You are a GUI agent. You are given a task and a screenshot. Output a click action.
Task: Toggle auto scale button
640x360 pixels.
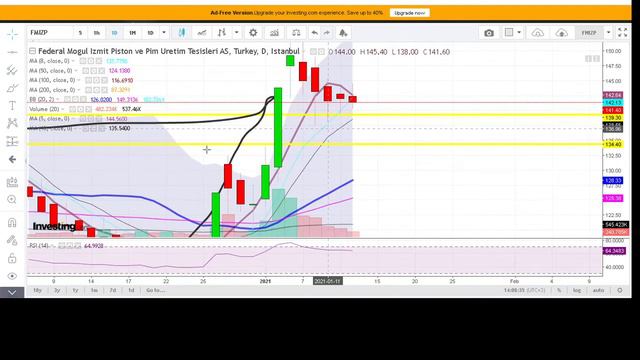598,290
